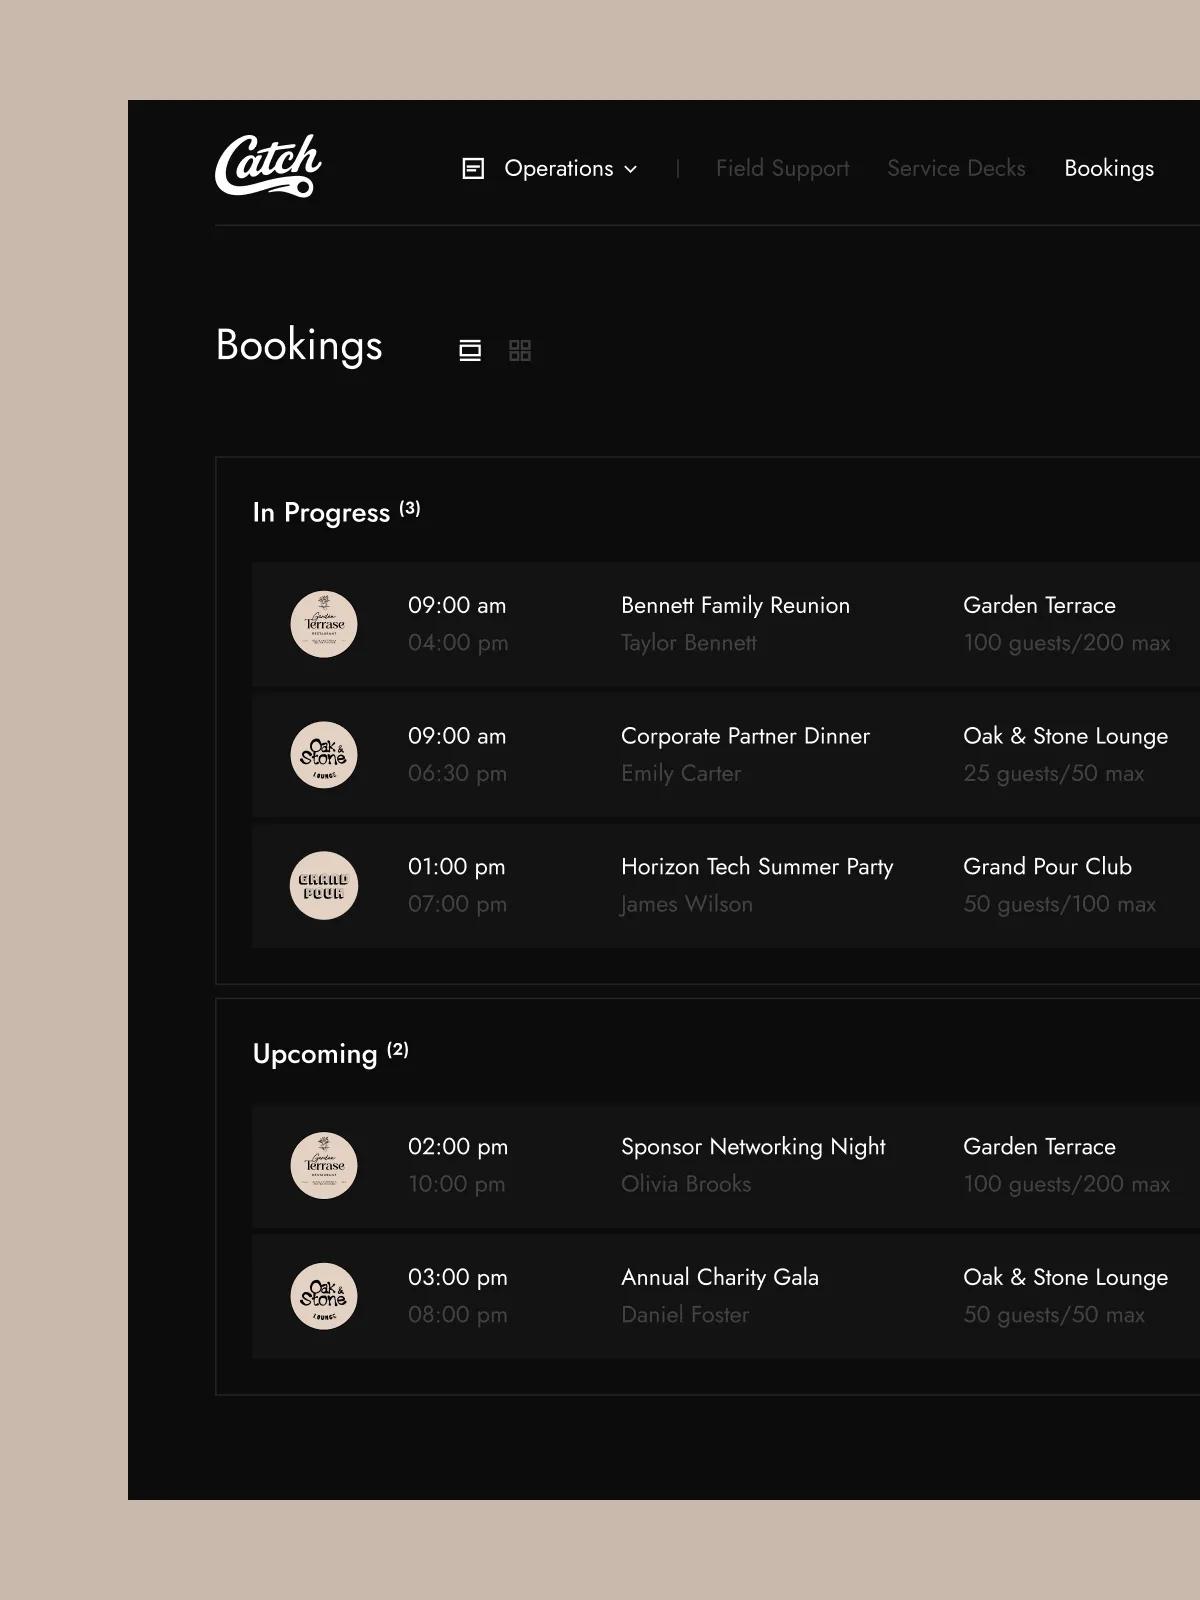Click 50 guests/50 max capacity
The width and height of the screenshot is (1200, 1600).
pos(1054,1315)
